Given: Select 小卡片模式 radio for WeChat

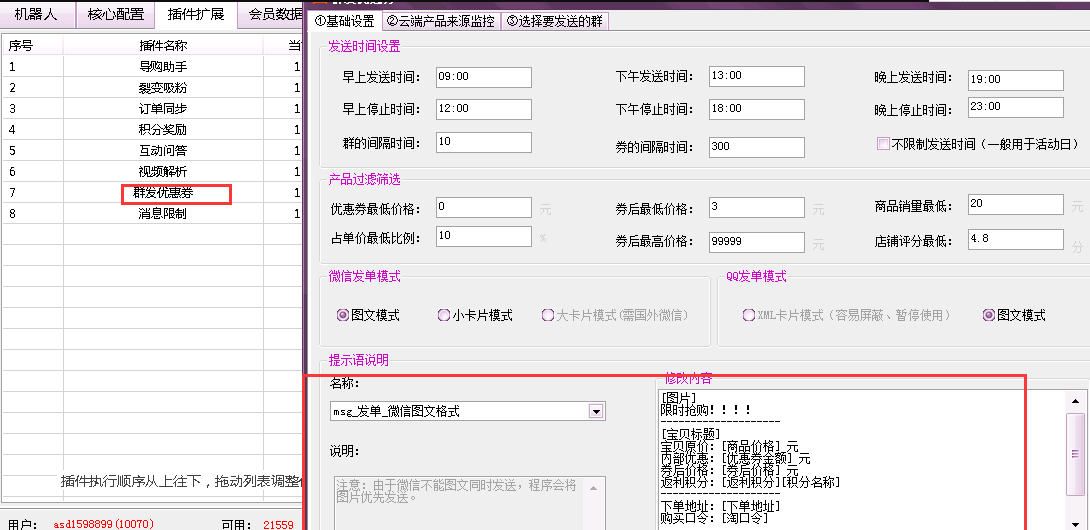Looking at the screenshot, I should tap(444, 315).
